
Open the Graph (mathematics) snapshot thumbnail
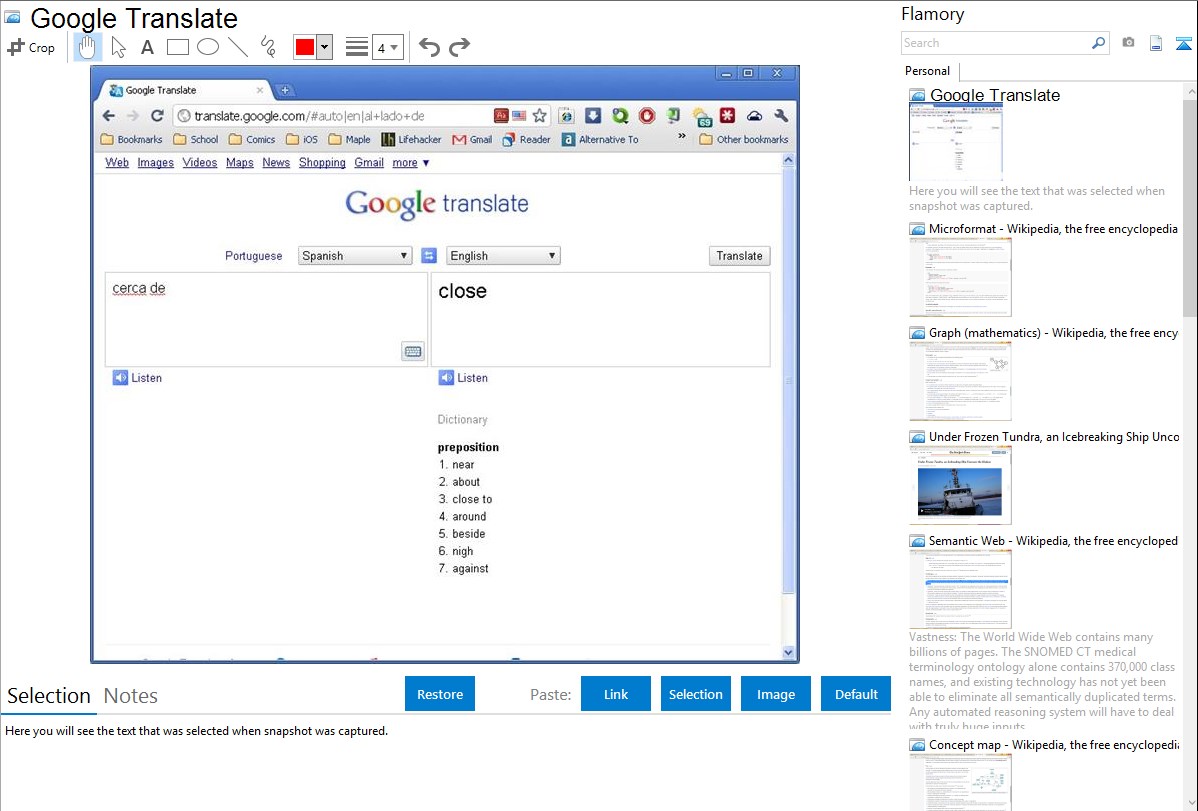point(960,381)
